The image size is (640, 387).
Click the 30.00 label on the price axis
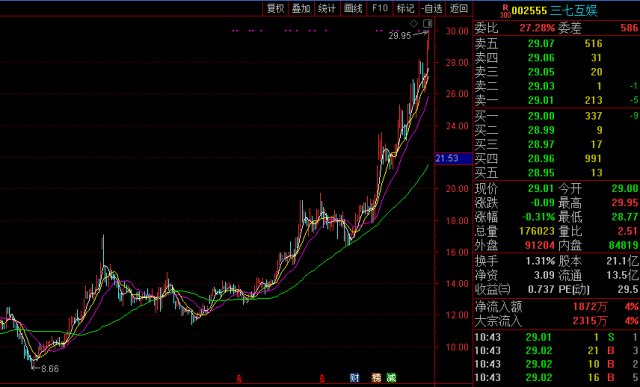457,31
